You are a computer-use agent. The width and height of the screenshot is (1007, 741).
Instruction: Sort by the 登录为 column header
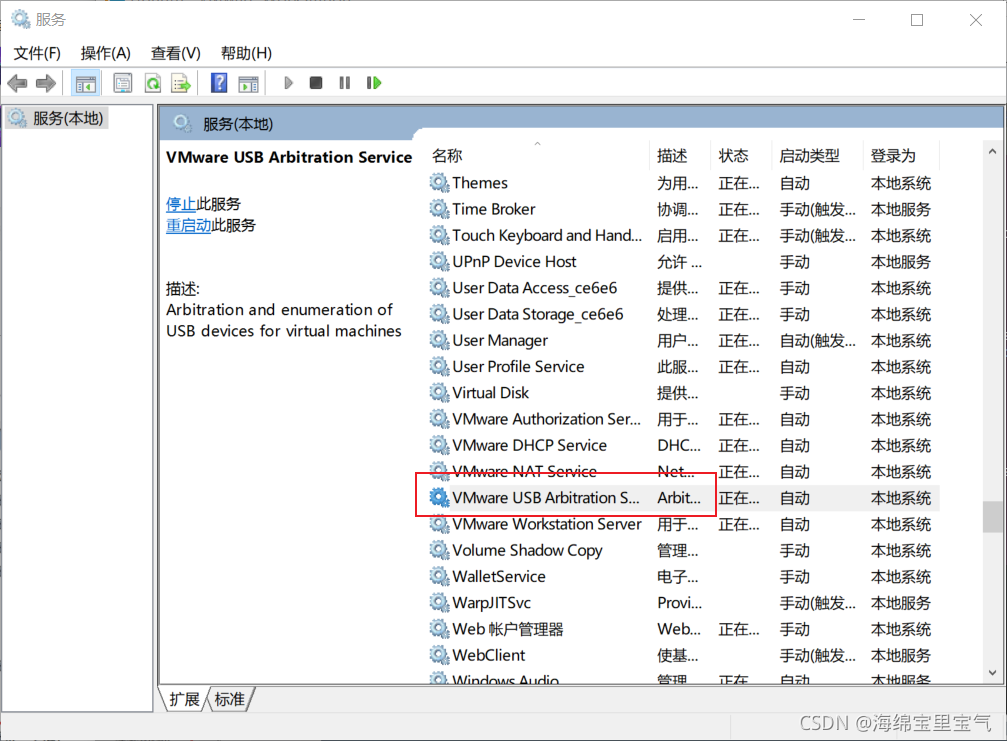(x=902, y=155)
